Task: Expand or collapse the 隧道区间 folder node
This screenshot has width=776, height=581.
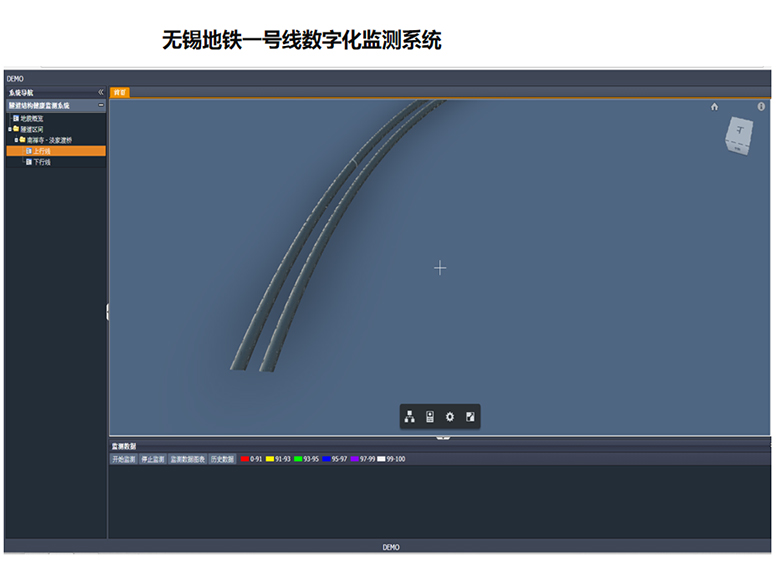Action: tap(10, 129)
